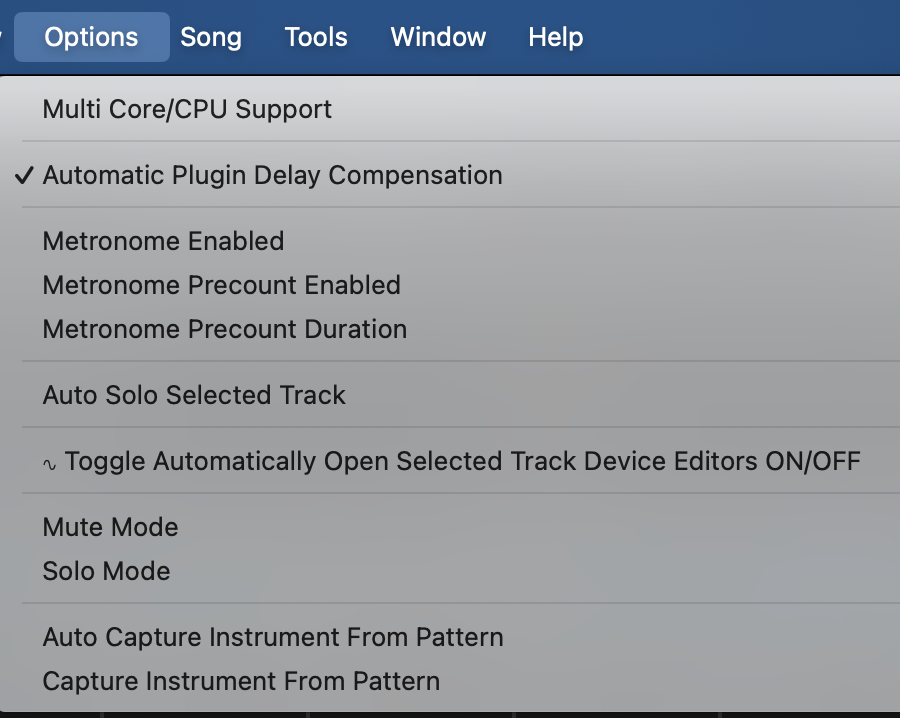Enable the Metronome
The image size is (900, 718).
[x=163, y=241]
